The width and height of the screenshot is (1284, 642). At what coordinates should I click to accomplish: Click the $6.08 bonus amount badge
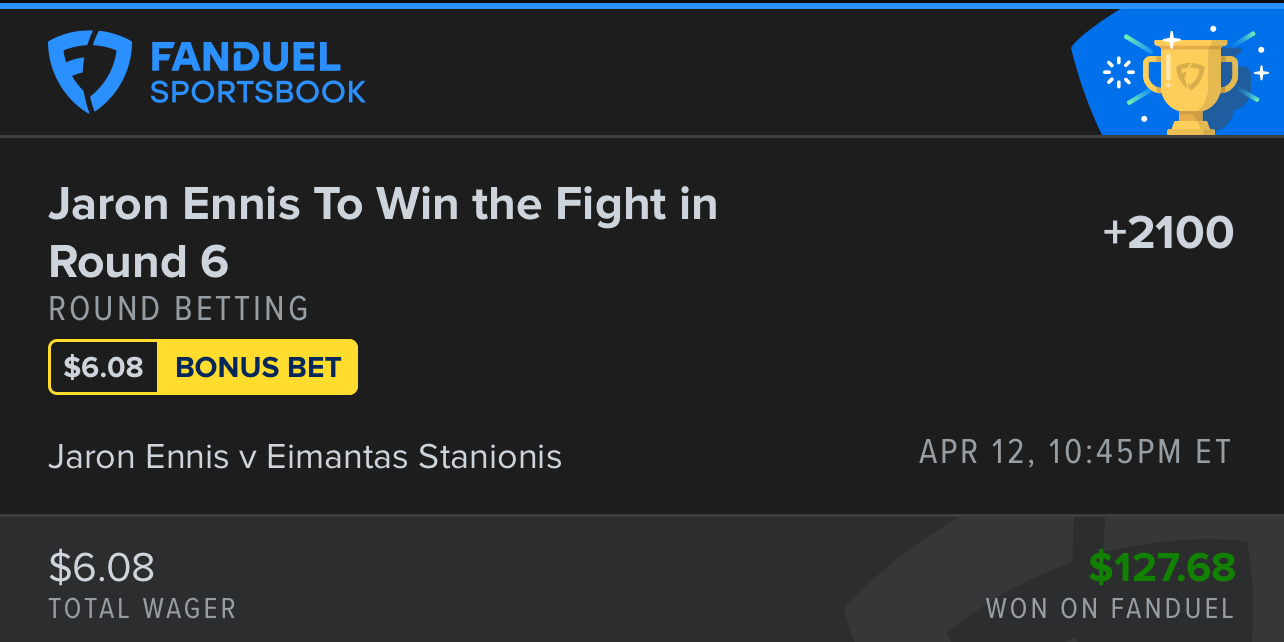103,367
